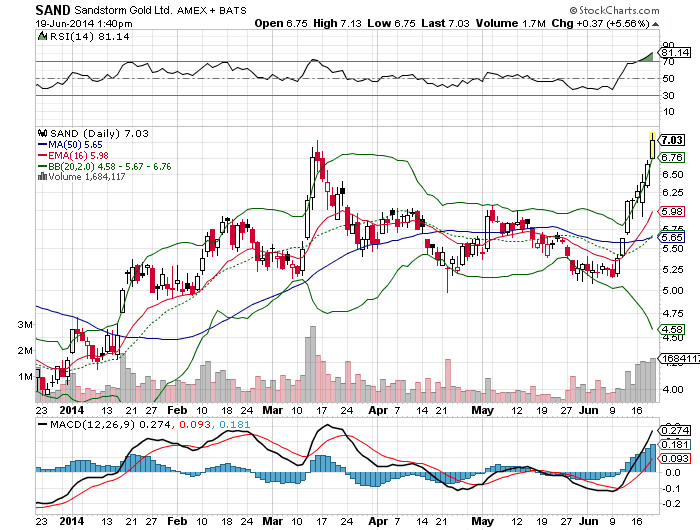The width and height of the screenshot is (700, 530).
Task: Click the 30 level on the RSI axis
Action: tap(668, 96)
